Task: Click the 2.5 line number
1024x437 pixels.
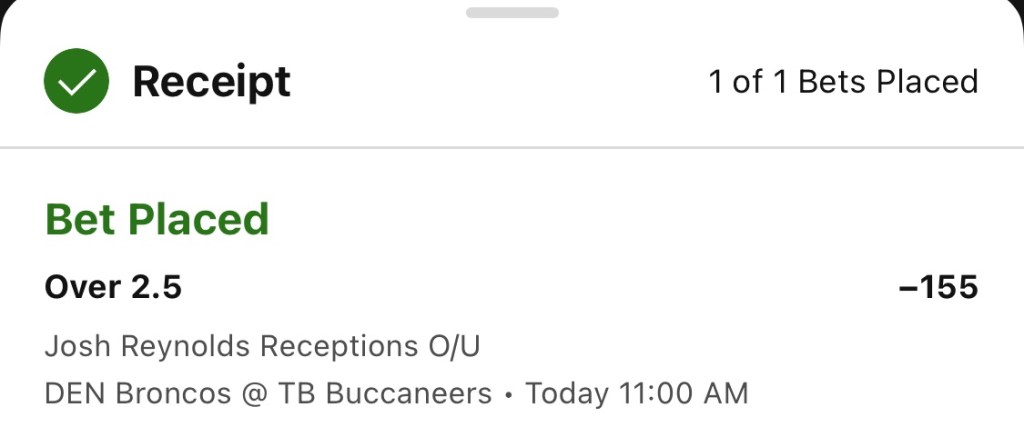Action: (x=157, y=288)
